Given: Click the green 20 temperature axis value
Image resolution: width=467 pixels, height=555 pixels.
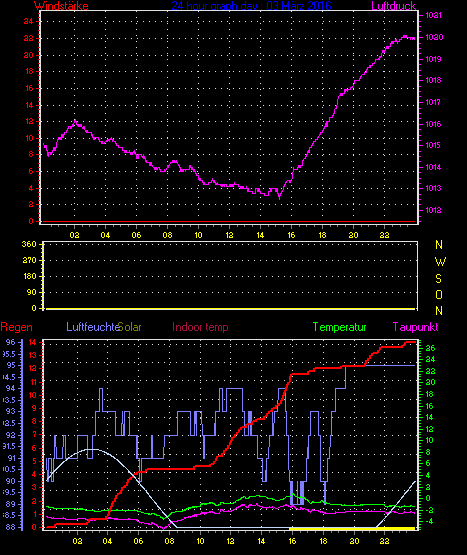Looking at the screenshot, I should coord(430,383).
